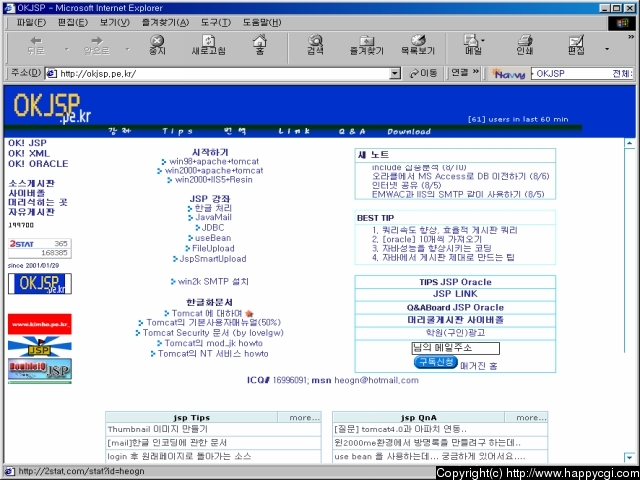This screenshot has width=640, height=480.
Task: Click the JSP LINK table link
Action: coord(455,294)
